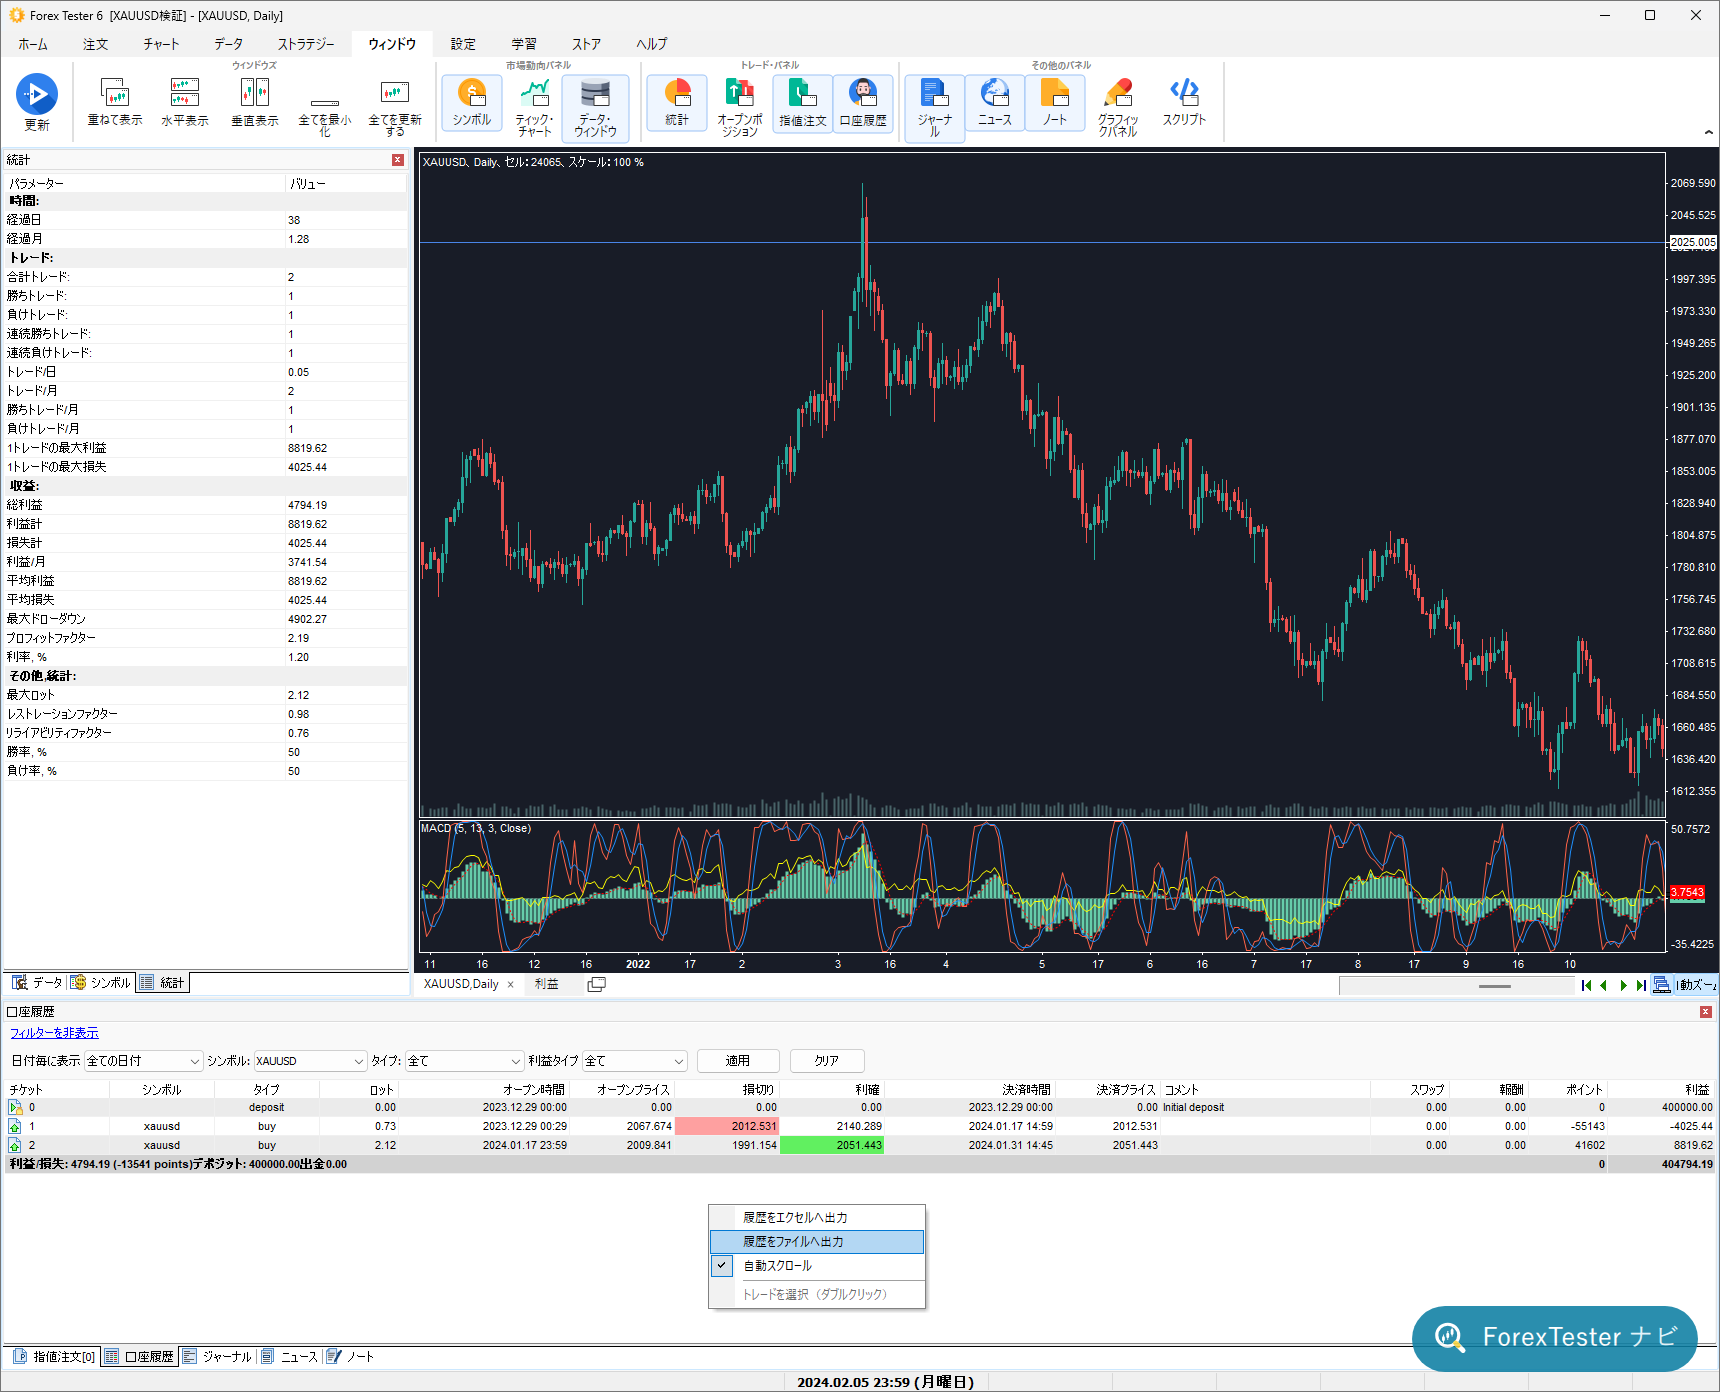1720x1392 pixels.
Task: Select 垂直表示 vertical tile icon
Action: click(x=255, y=92)
